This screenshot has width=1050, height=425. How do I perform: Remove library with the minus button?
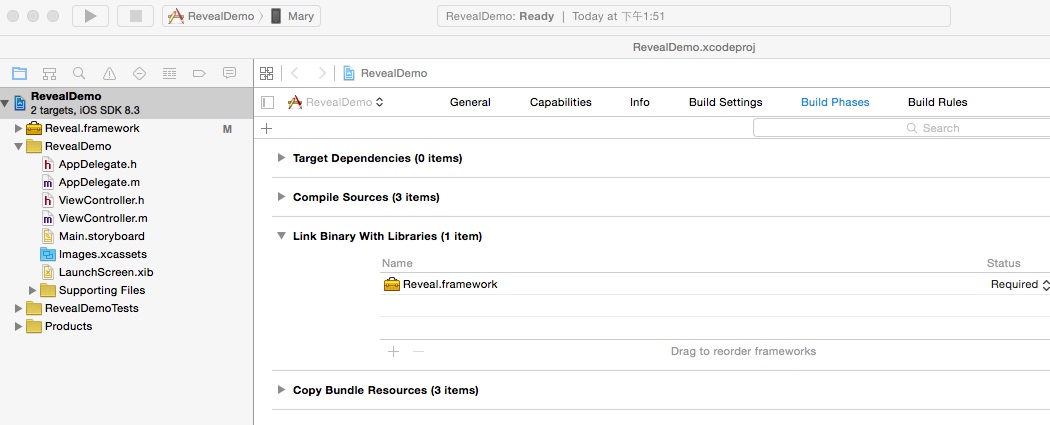tap(419, 351)
